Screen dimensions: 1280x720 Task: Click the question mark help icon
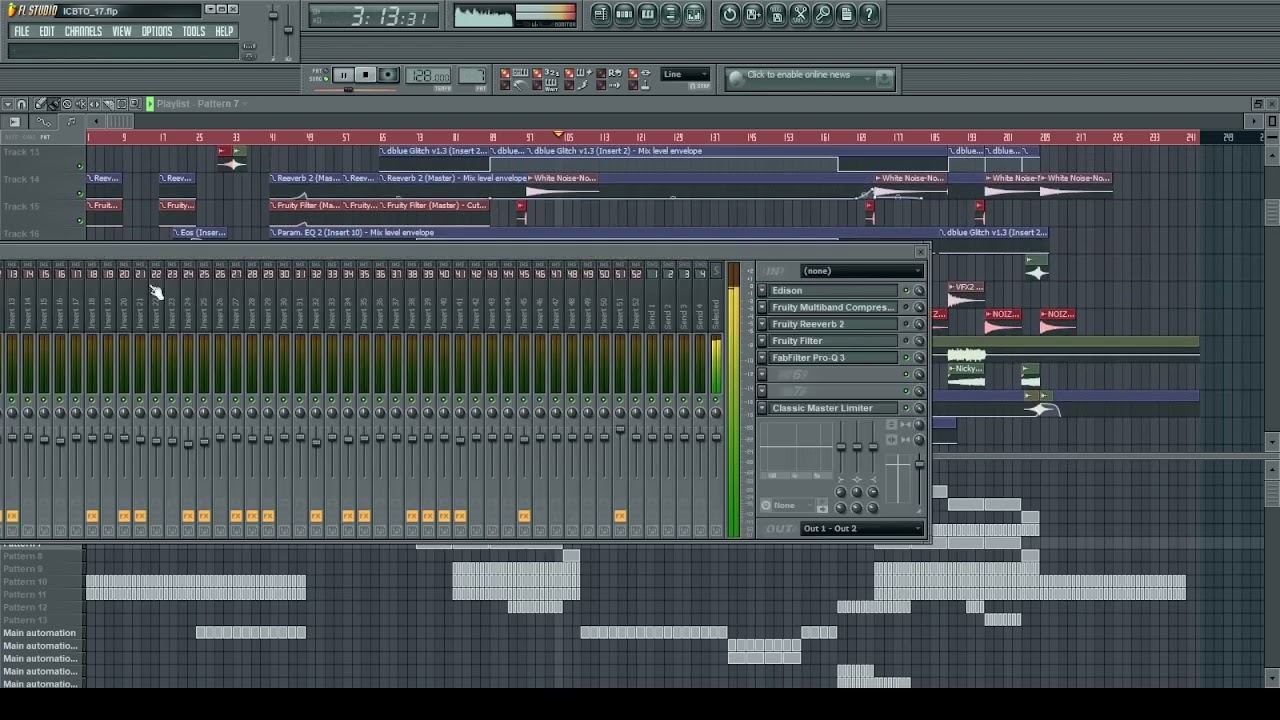pyautogui.click(x=869, y=14)
